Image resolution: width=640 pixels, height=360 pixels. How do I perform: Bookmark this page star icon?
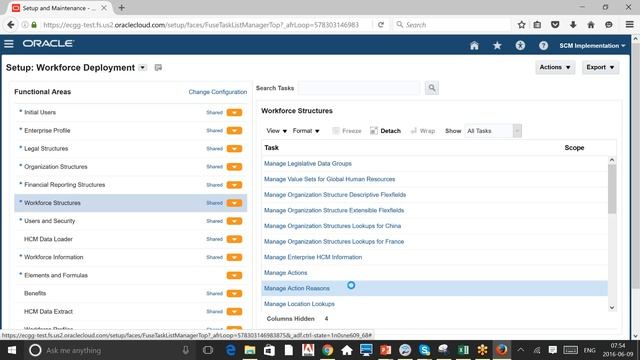point(521,25)
